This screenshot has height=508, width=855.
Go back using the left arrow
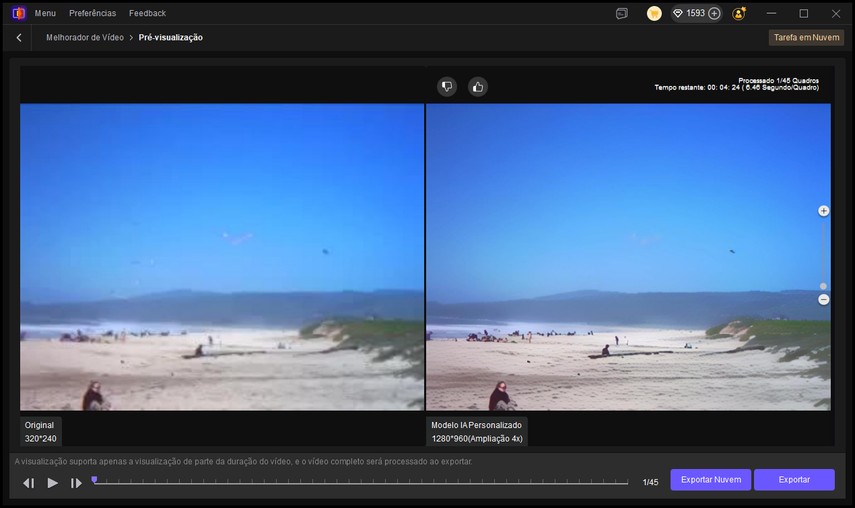(x=19, y=38)
